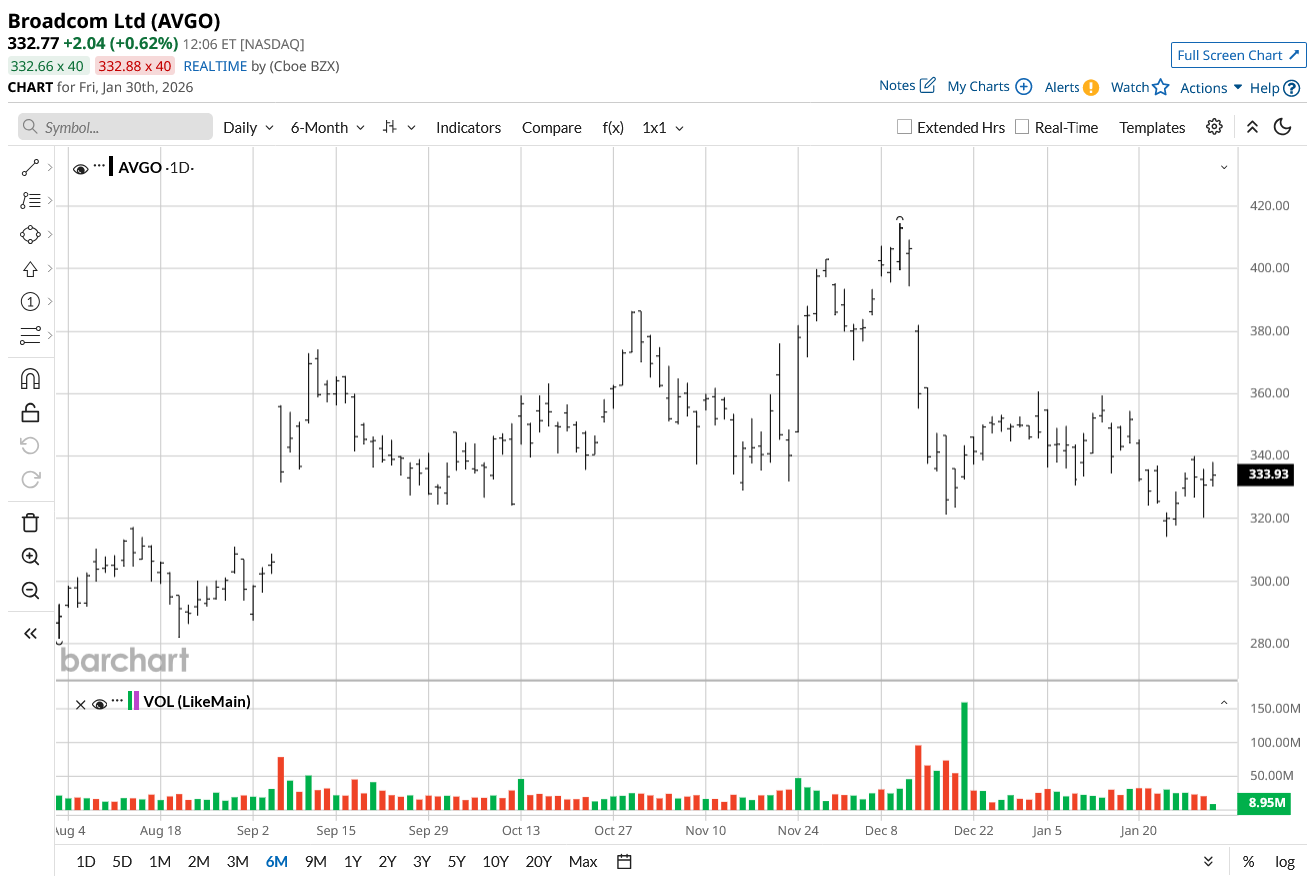Expand the Actions dropdown menu
Viewport: 1308px width, 876px height.
tap(1211, 88)
